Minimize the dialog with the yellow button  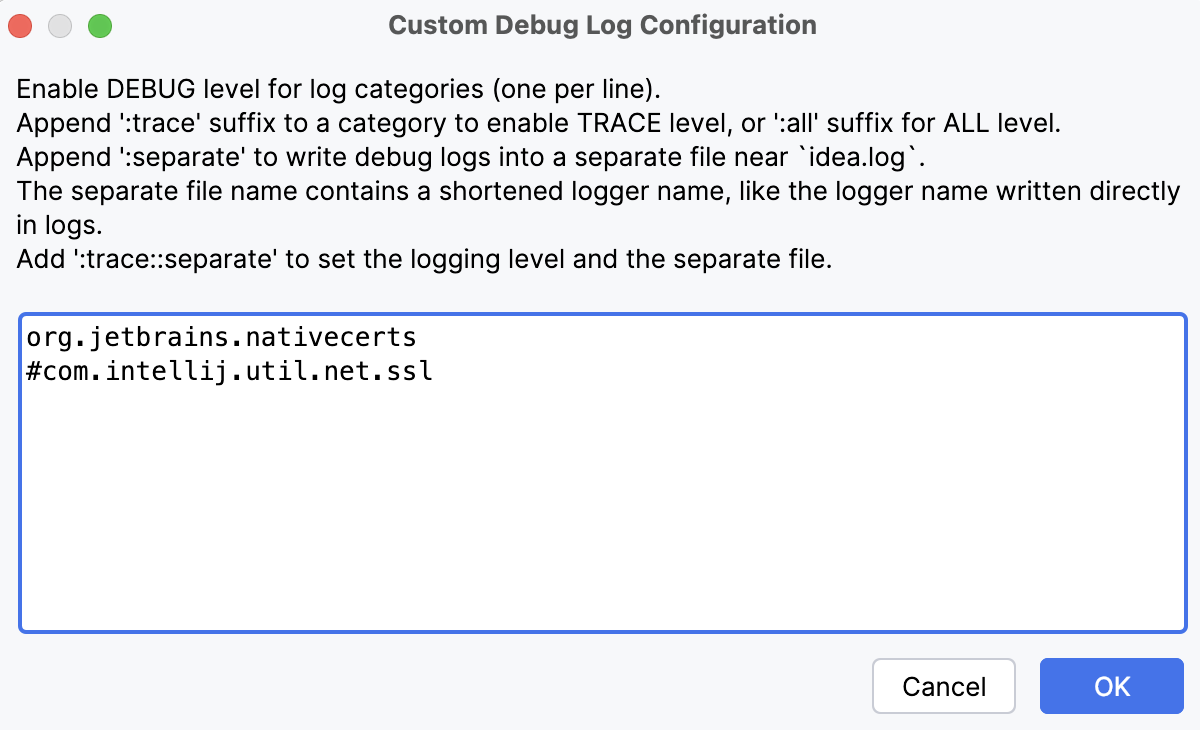click(x=59, y=25)
